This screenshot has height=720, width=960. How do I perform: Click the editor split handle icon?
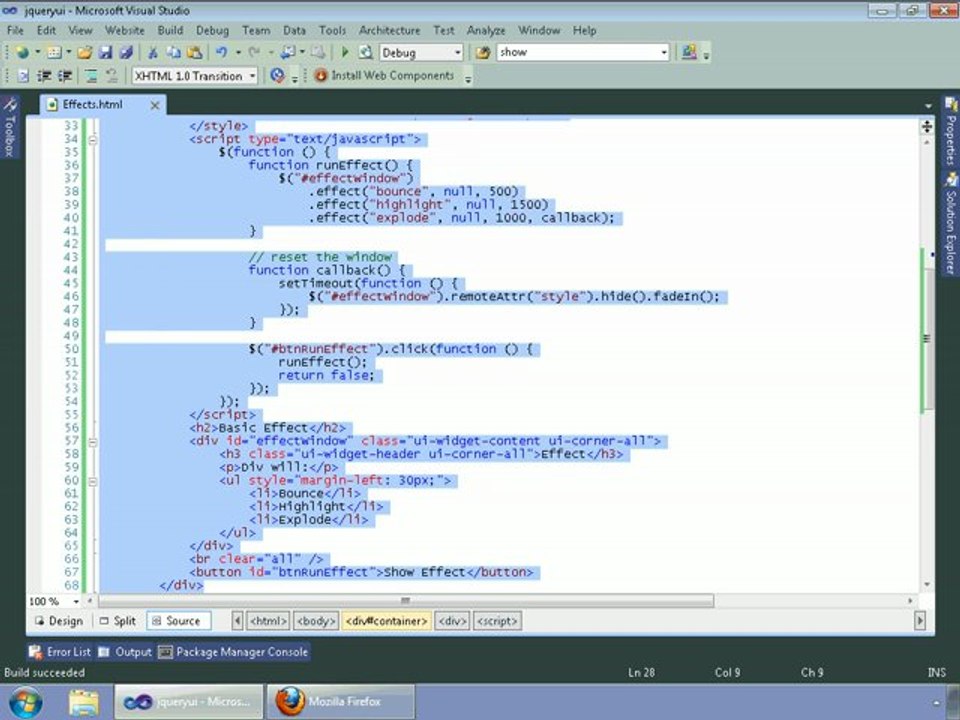tap(926, 127)
